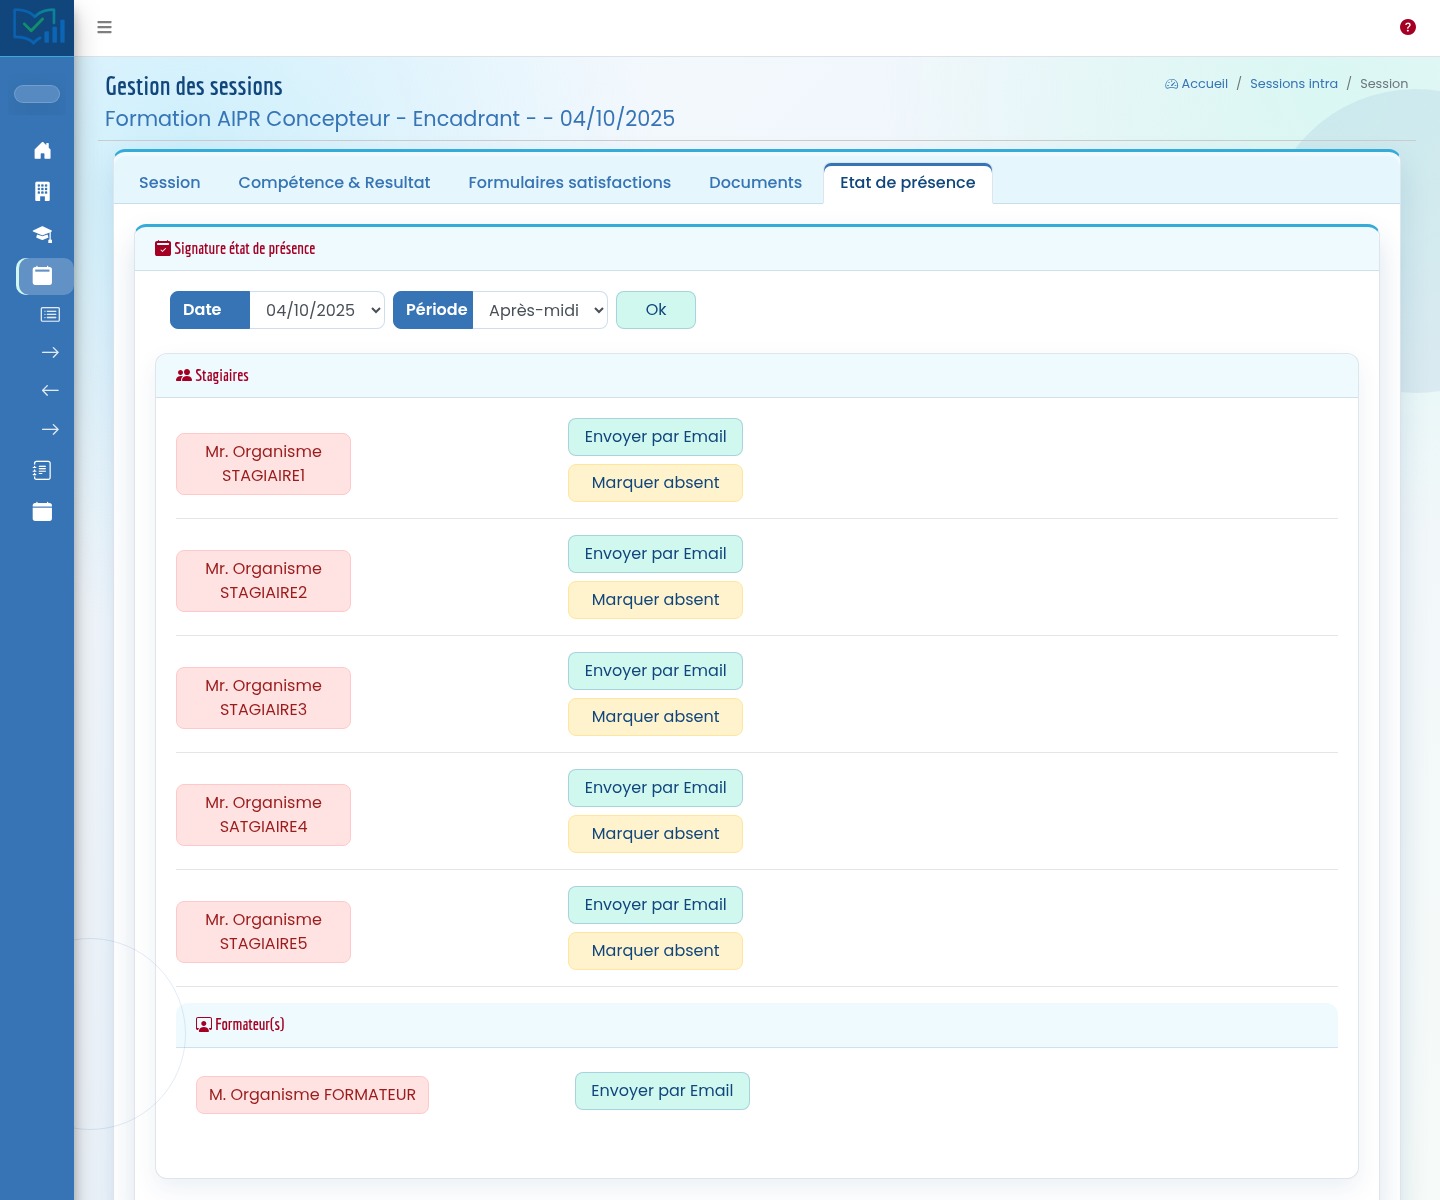Click the Formateur(s) person icon
The width and height of the screenshot is (1440, 1200).
204,1024
